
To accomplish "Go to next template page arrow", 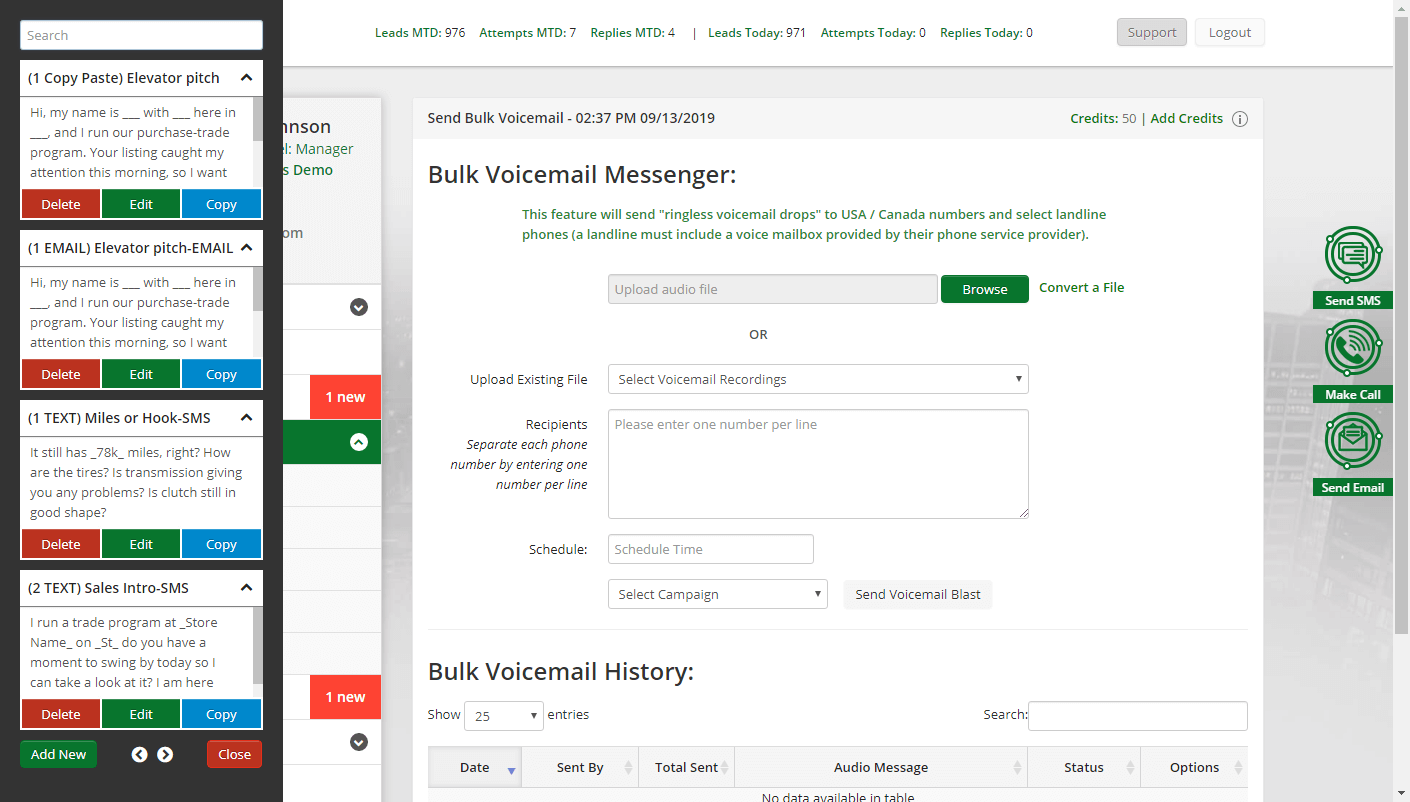I will pos(165,755).
